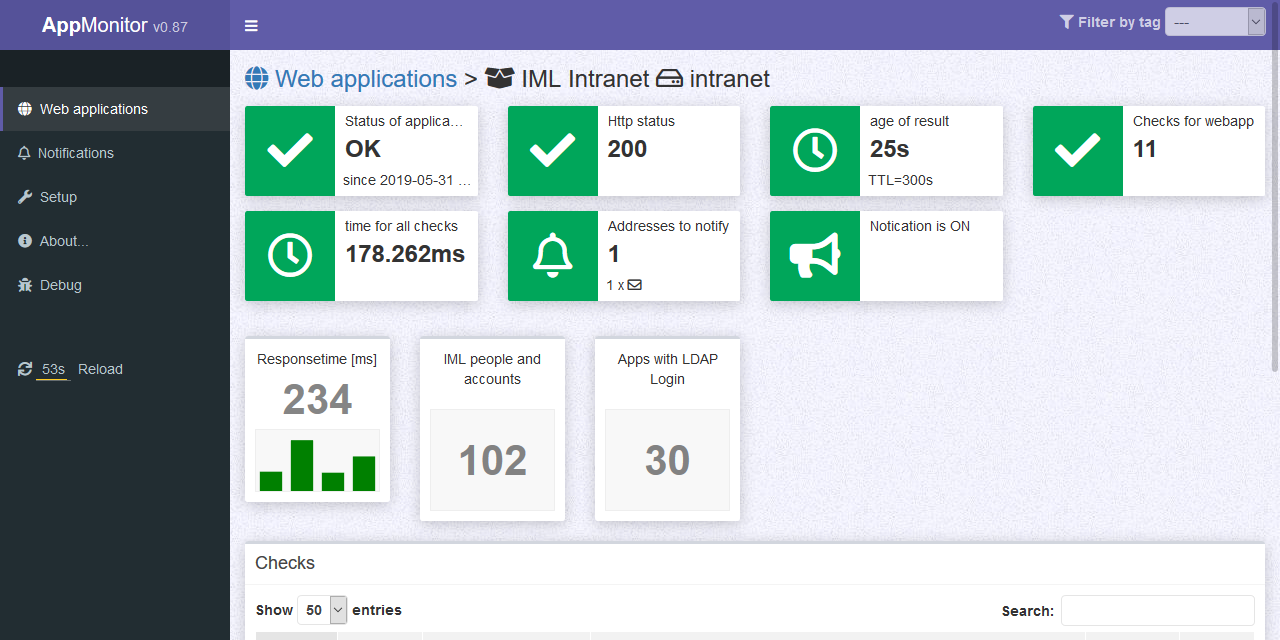Click the megaphone icon on Notication is ON tile

point(815,256)
